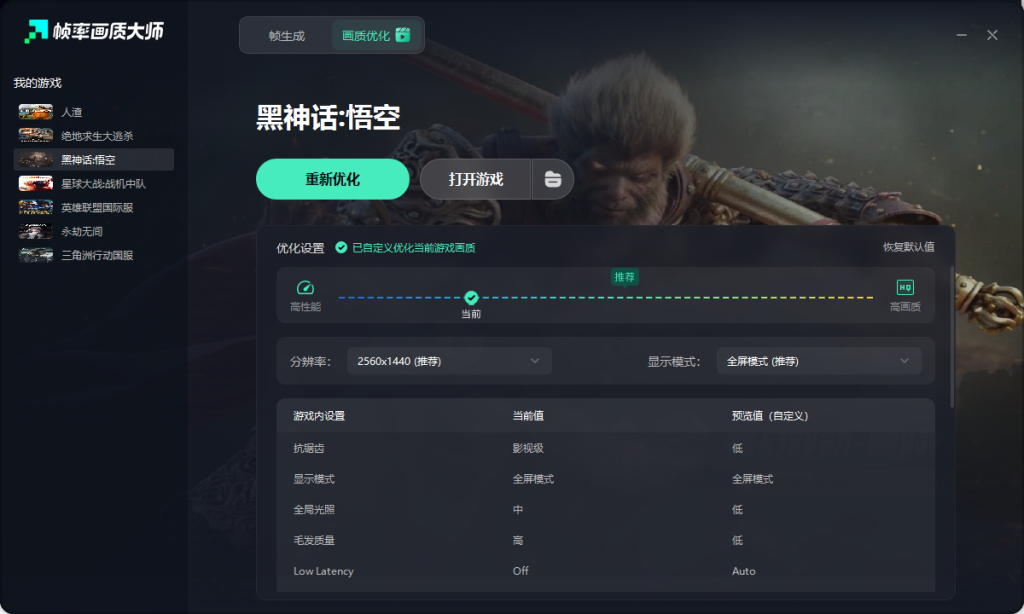Image resolution: width=1024 pixels, height=614 pixels.
Task: Click the 画质优化 tab video icon
Action: point(403,35)
